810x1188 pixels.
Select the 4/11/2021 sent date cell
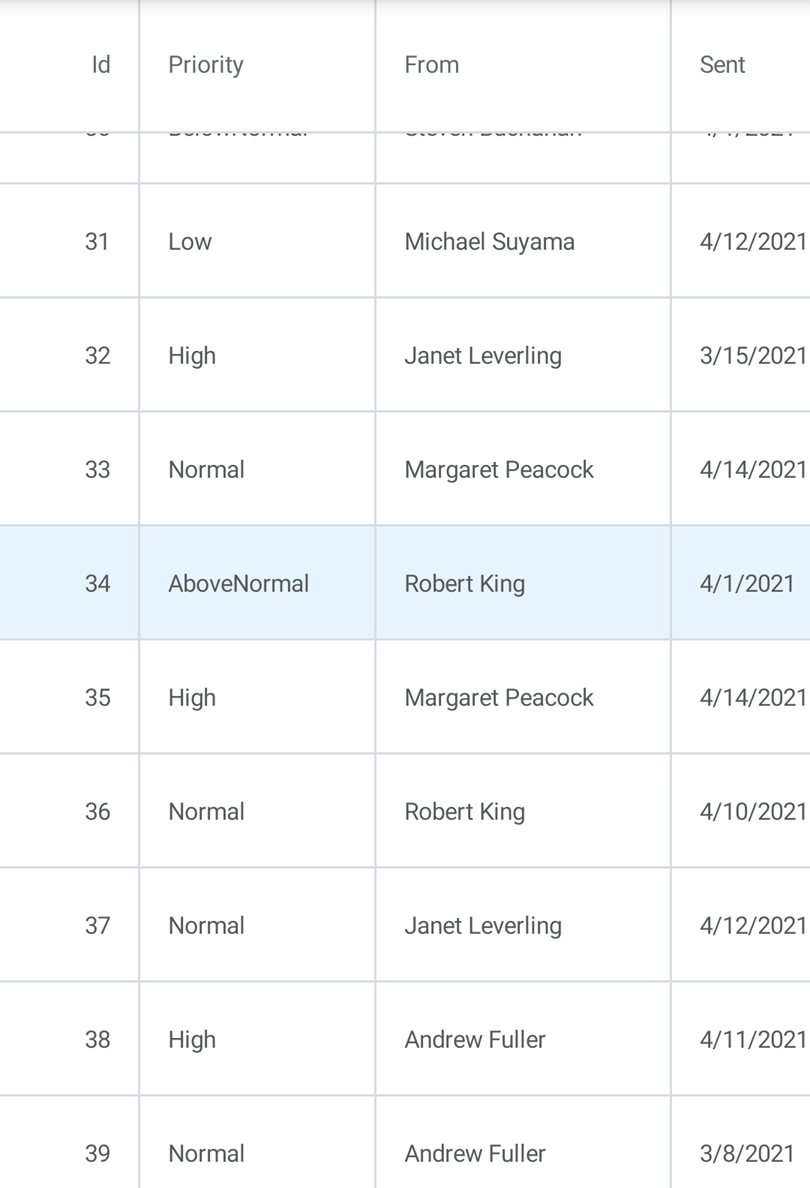[752, 1040]
